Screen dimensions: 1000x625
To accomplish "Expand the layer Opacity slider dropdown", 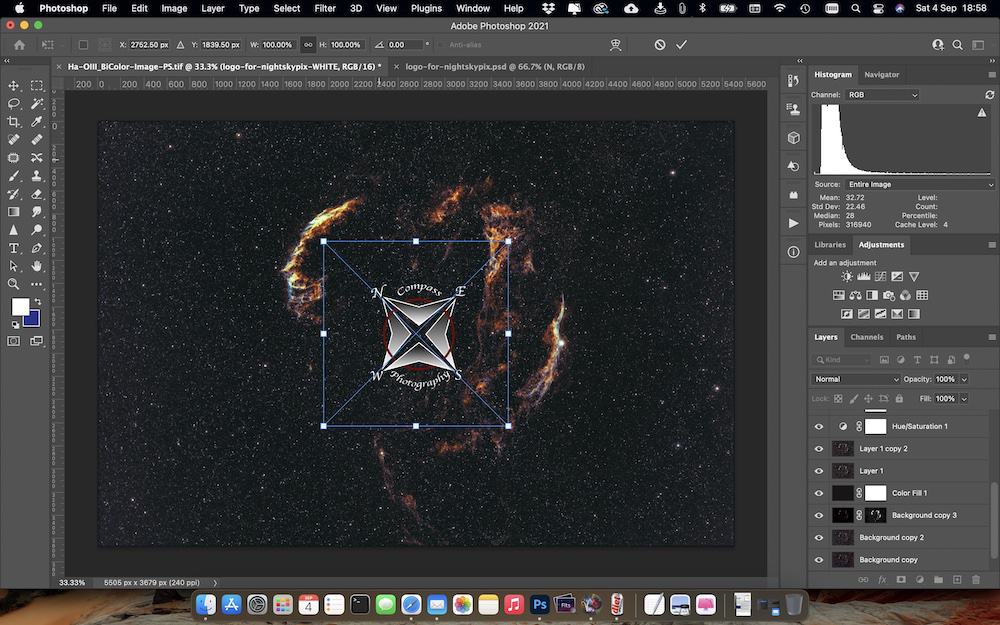I will (964, 379).
